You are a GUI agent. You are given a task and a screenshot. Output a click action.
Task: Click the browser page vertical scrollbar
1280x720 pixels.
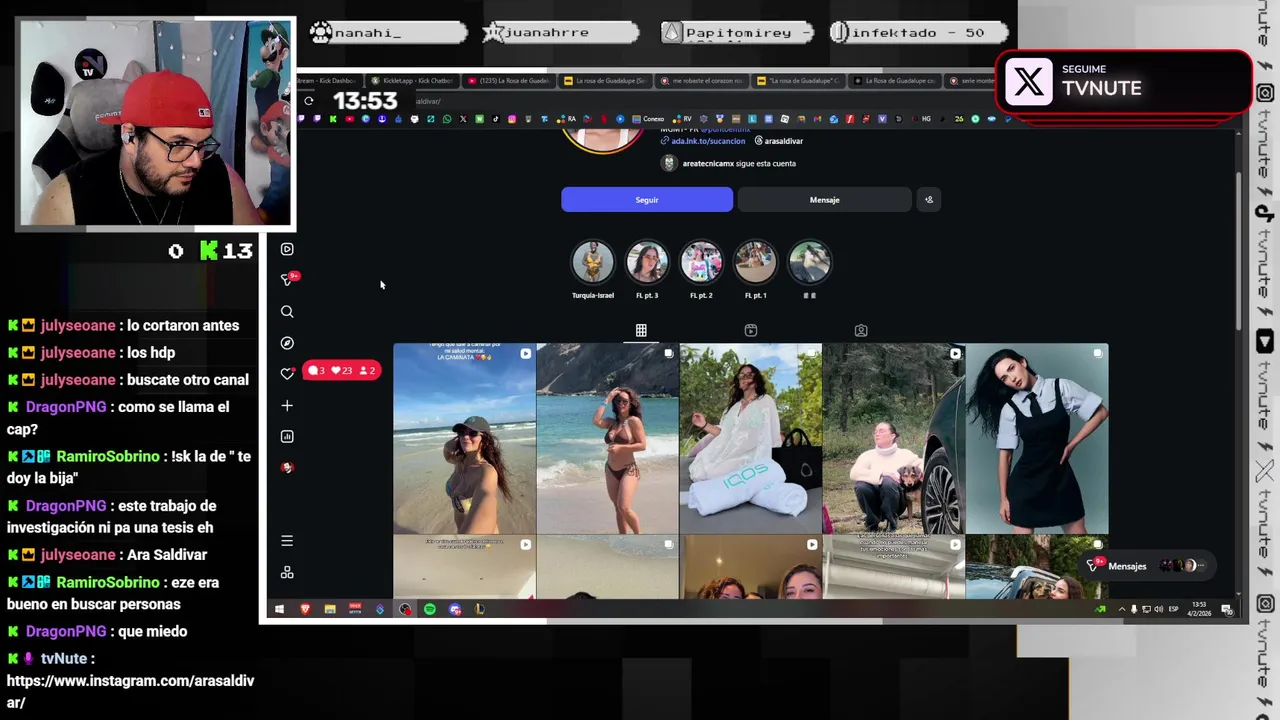1240,250
